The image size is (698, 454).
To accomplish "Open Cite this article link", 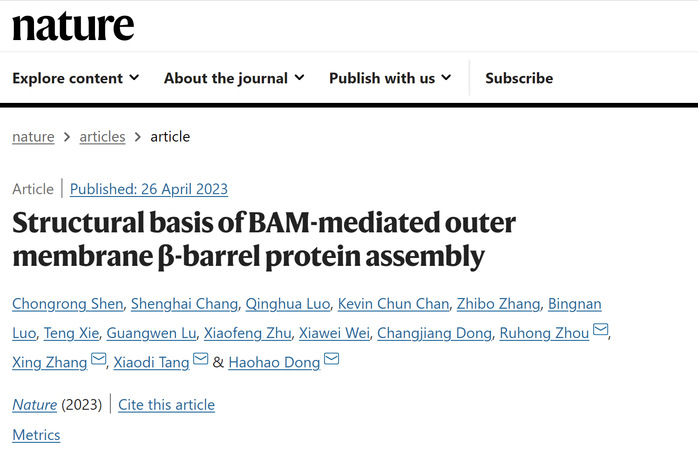I will click(x=166, y=405).
